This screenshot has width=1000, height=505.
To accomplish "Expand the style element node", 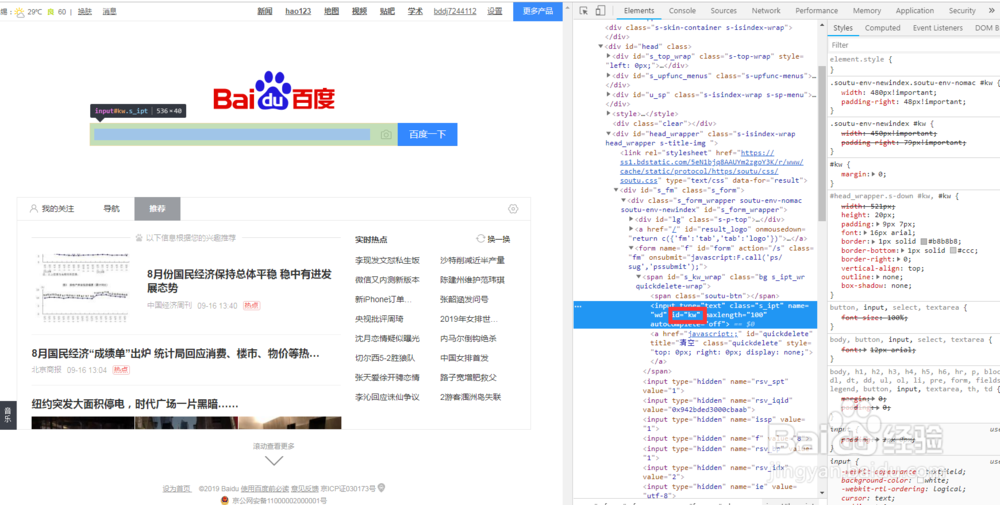I will click(608, 113).
